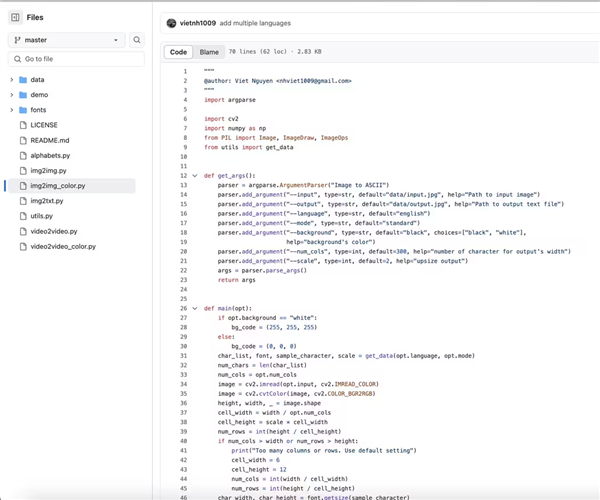Click the fonts folder icon
This screenshot has height=500, width=600.
click(x=23, y=110)
